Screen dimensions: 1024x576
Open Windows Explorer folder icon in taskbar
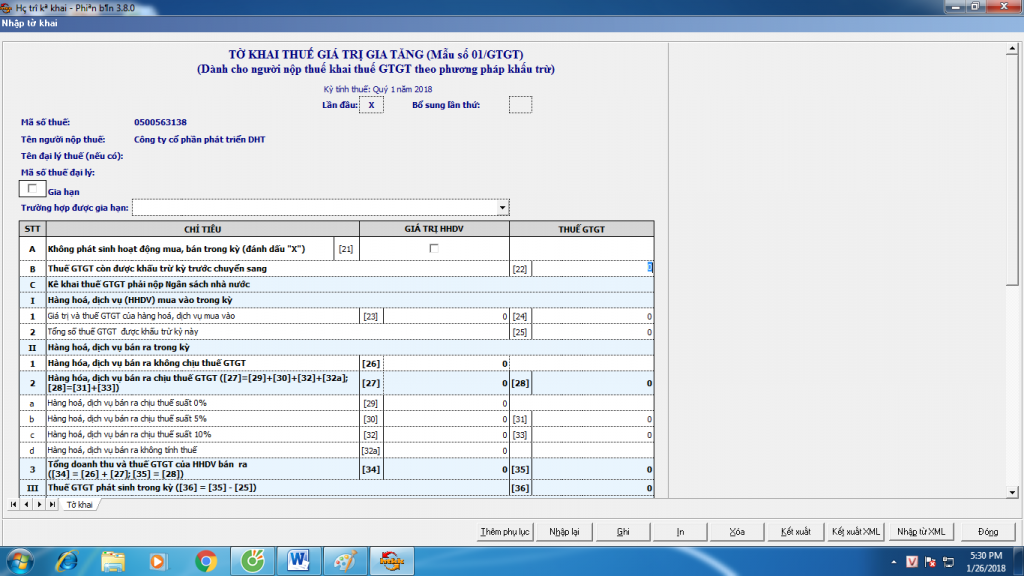(113, 560)
